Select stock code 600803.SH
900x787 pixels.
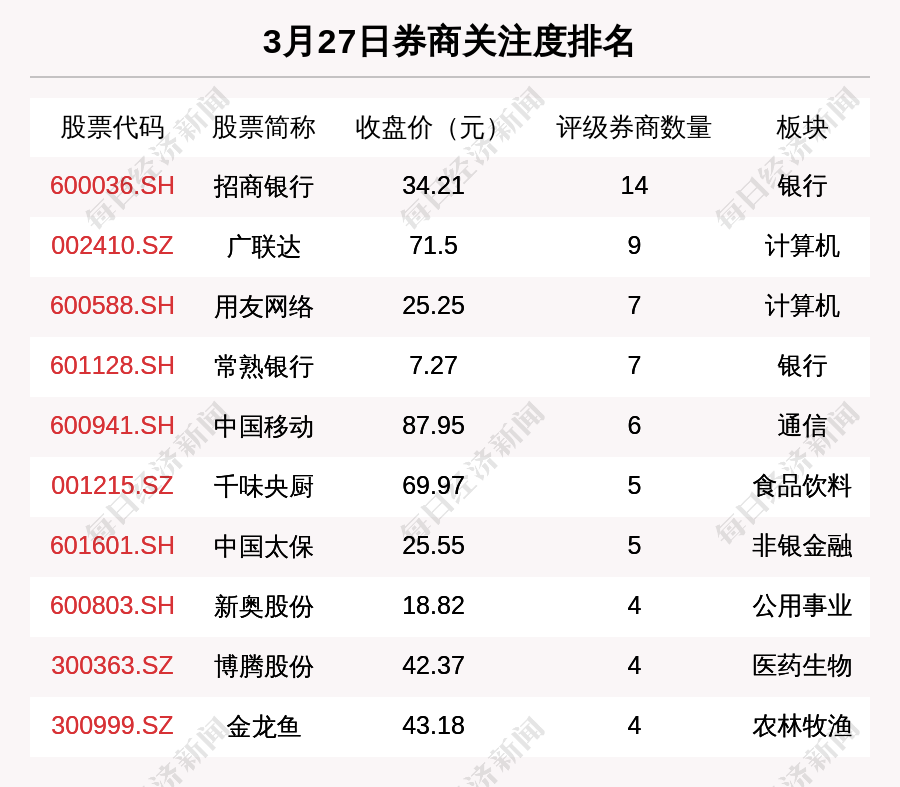[x=112, y=606]
